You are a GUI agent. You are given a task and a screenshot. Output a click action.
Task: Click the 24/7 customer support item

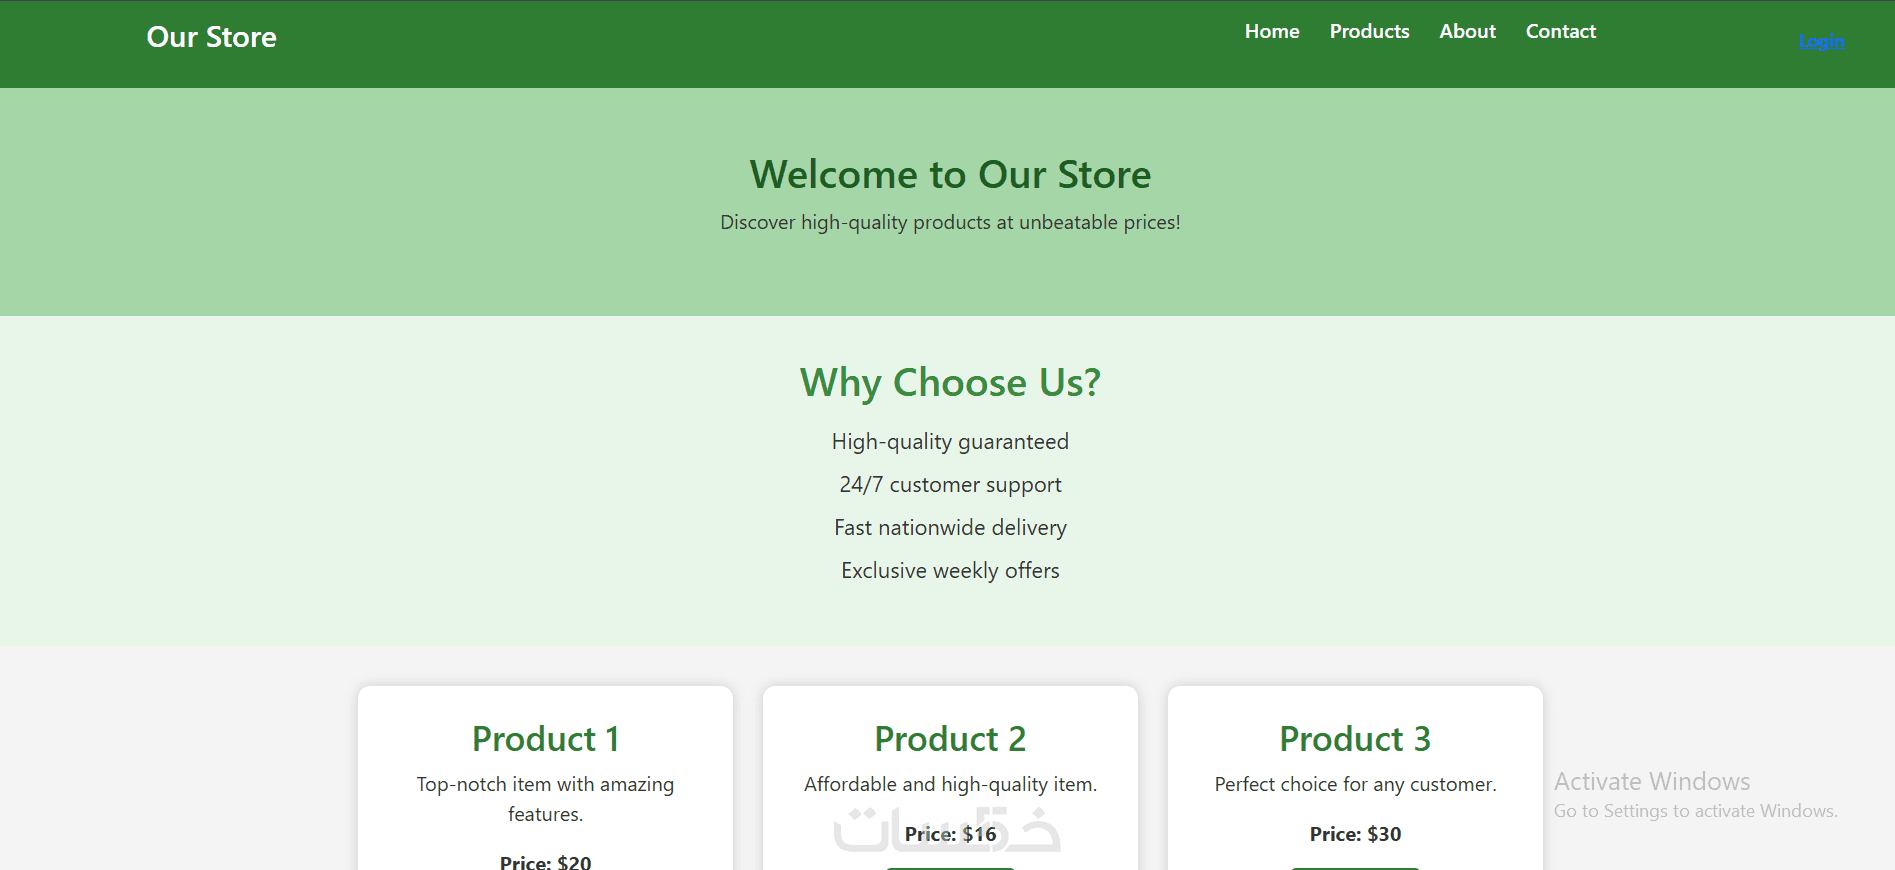(x=950, y=485)
